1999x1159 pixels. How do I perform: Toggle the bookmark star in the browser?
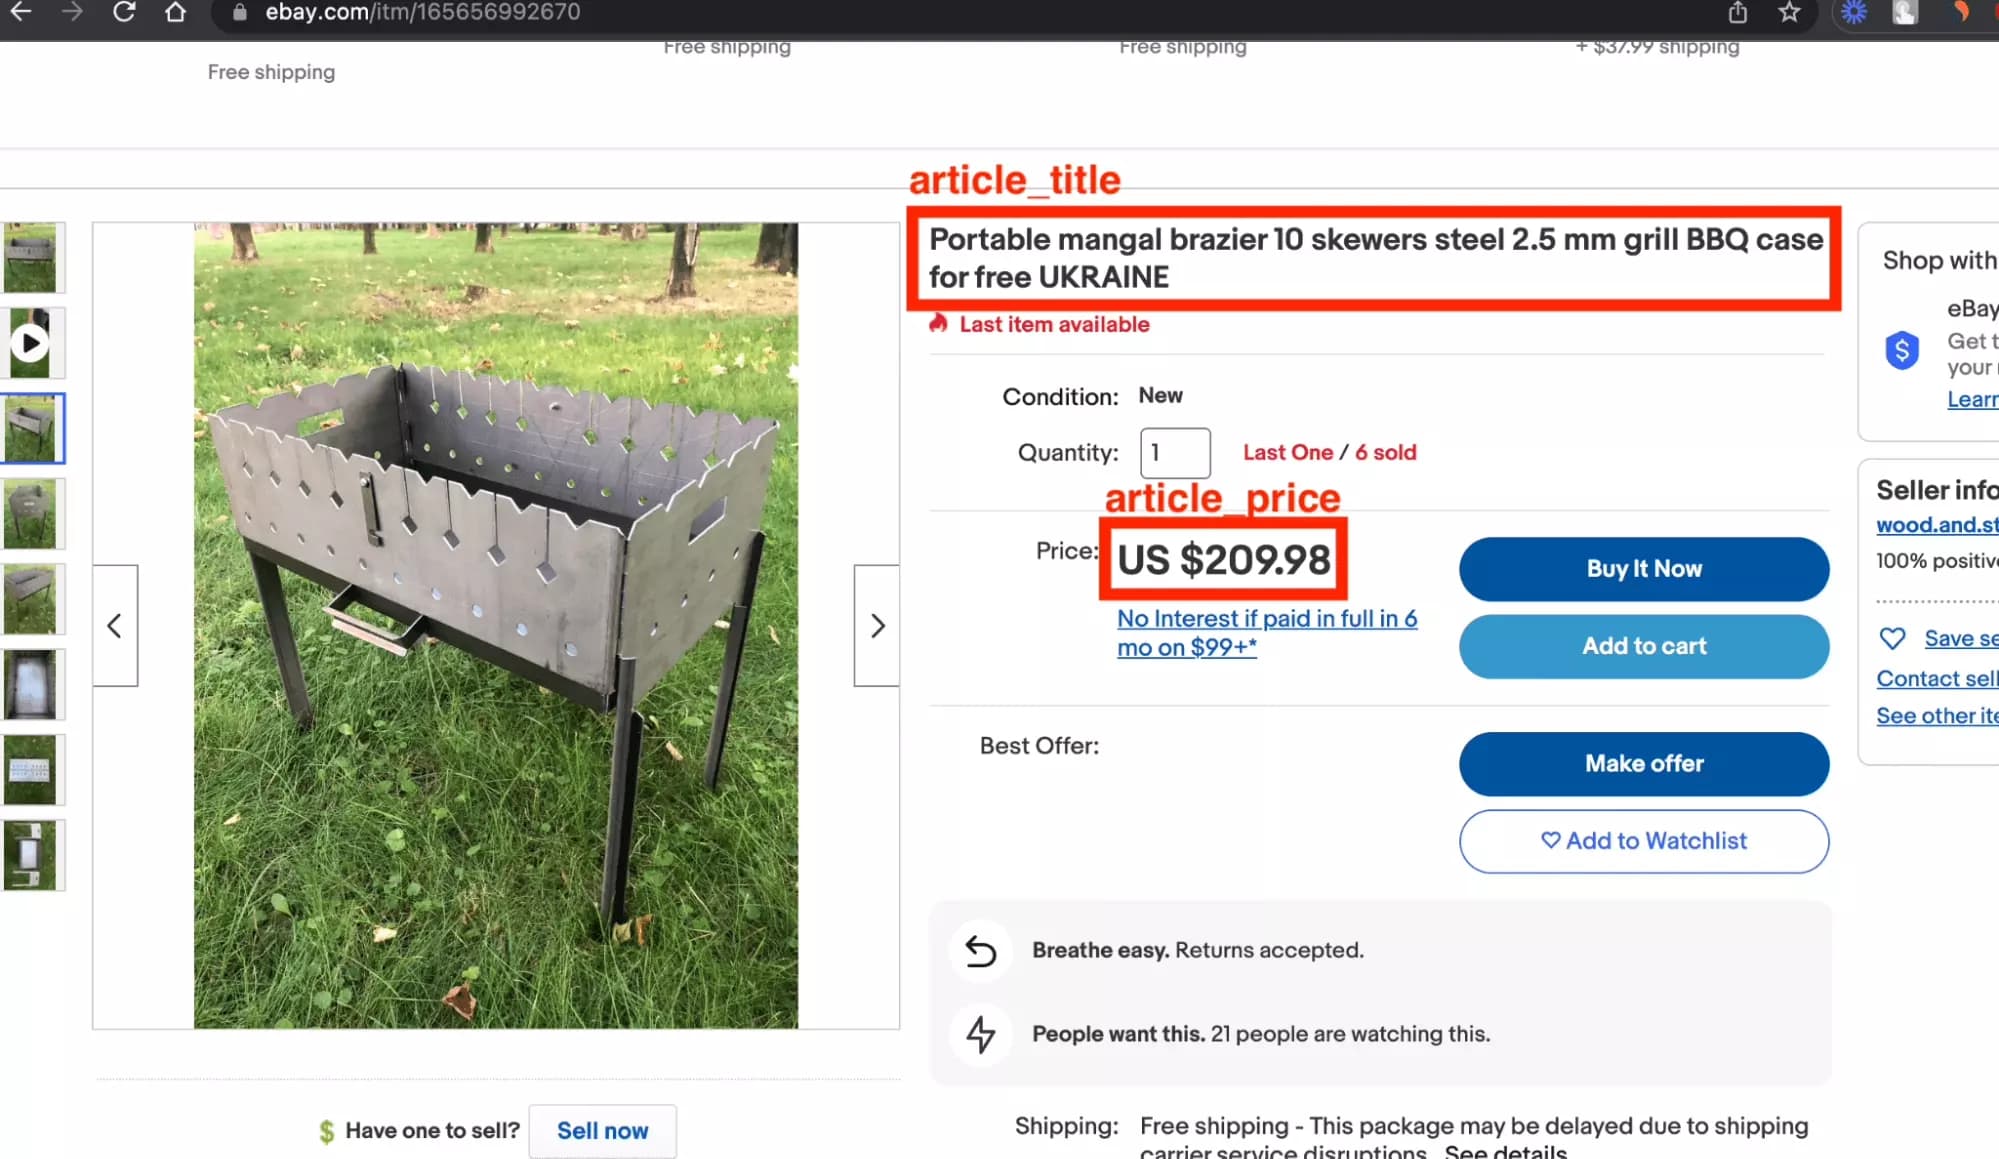1789,13
